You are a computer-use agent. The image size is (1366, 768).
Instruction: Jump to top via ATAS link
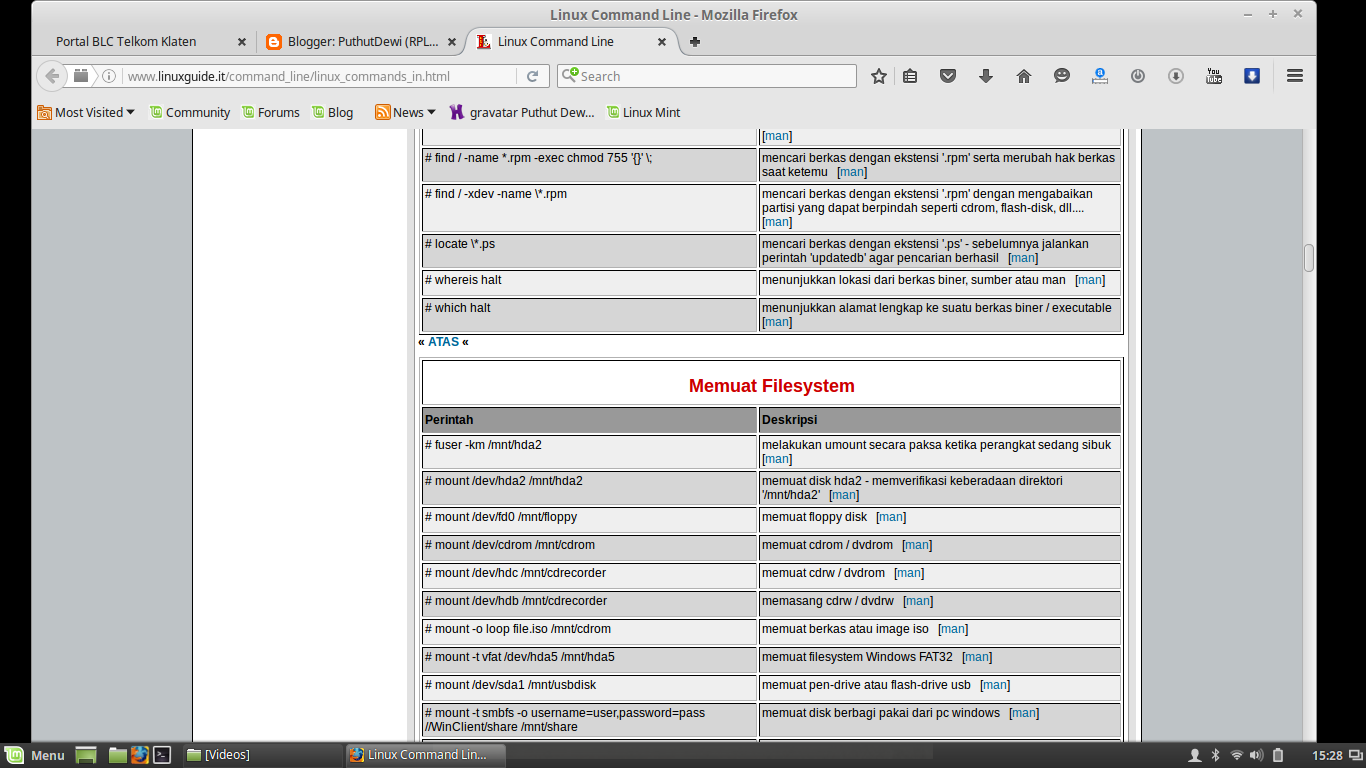click(x=443, y=342)
